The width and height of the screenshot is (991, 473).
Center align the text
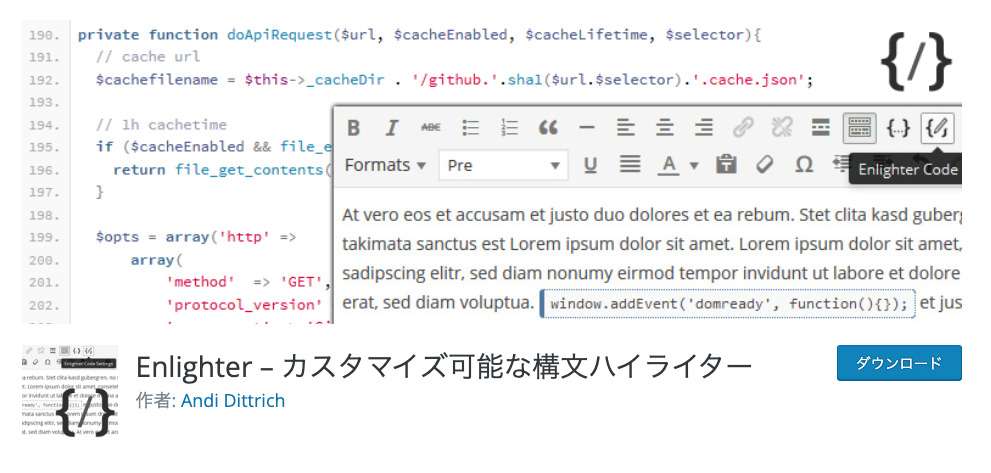(664, 128)
